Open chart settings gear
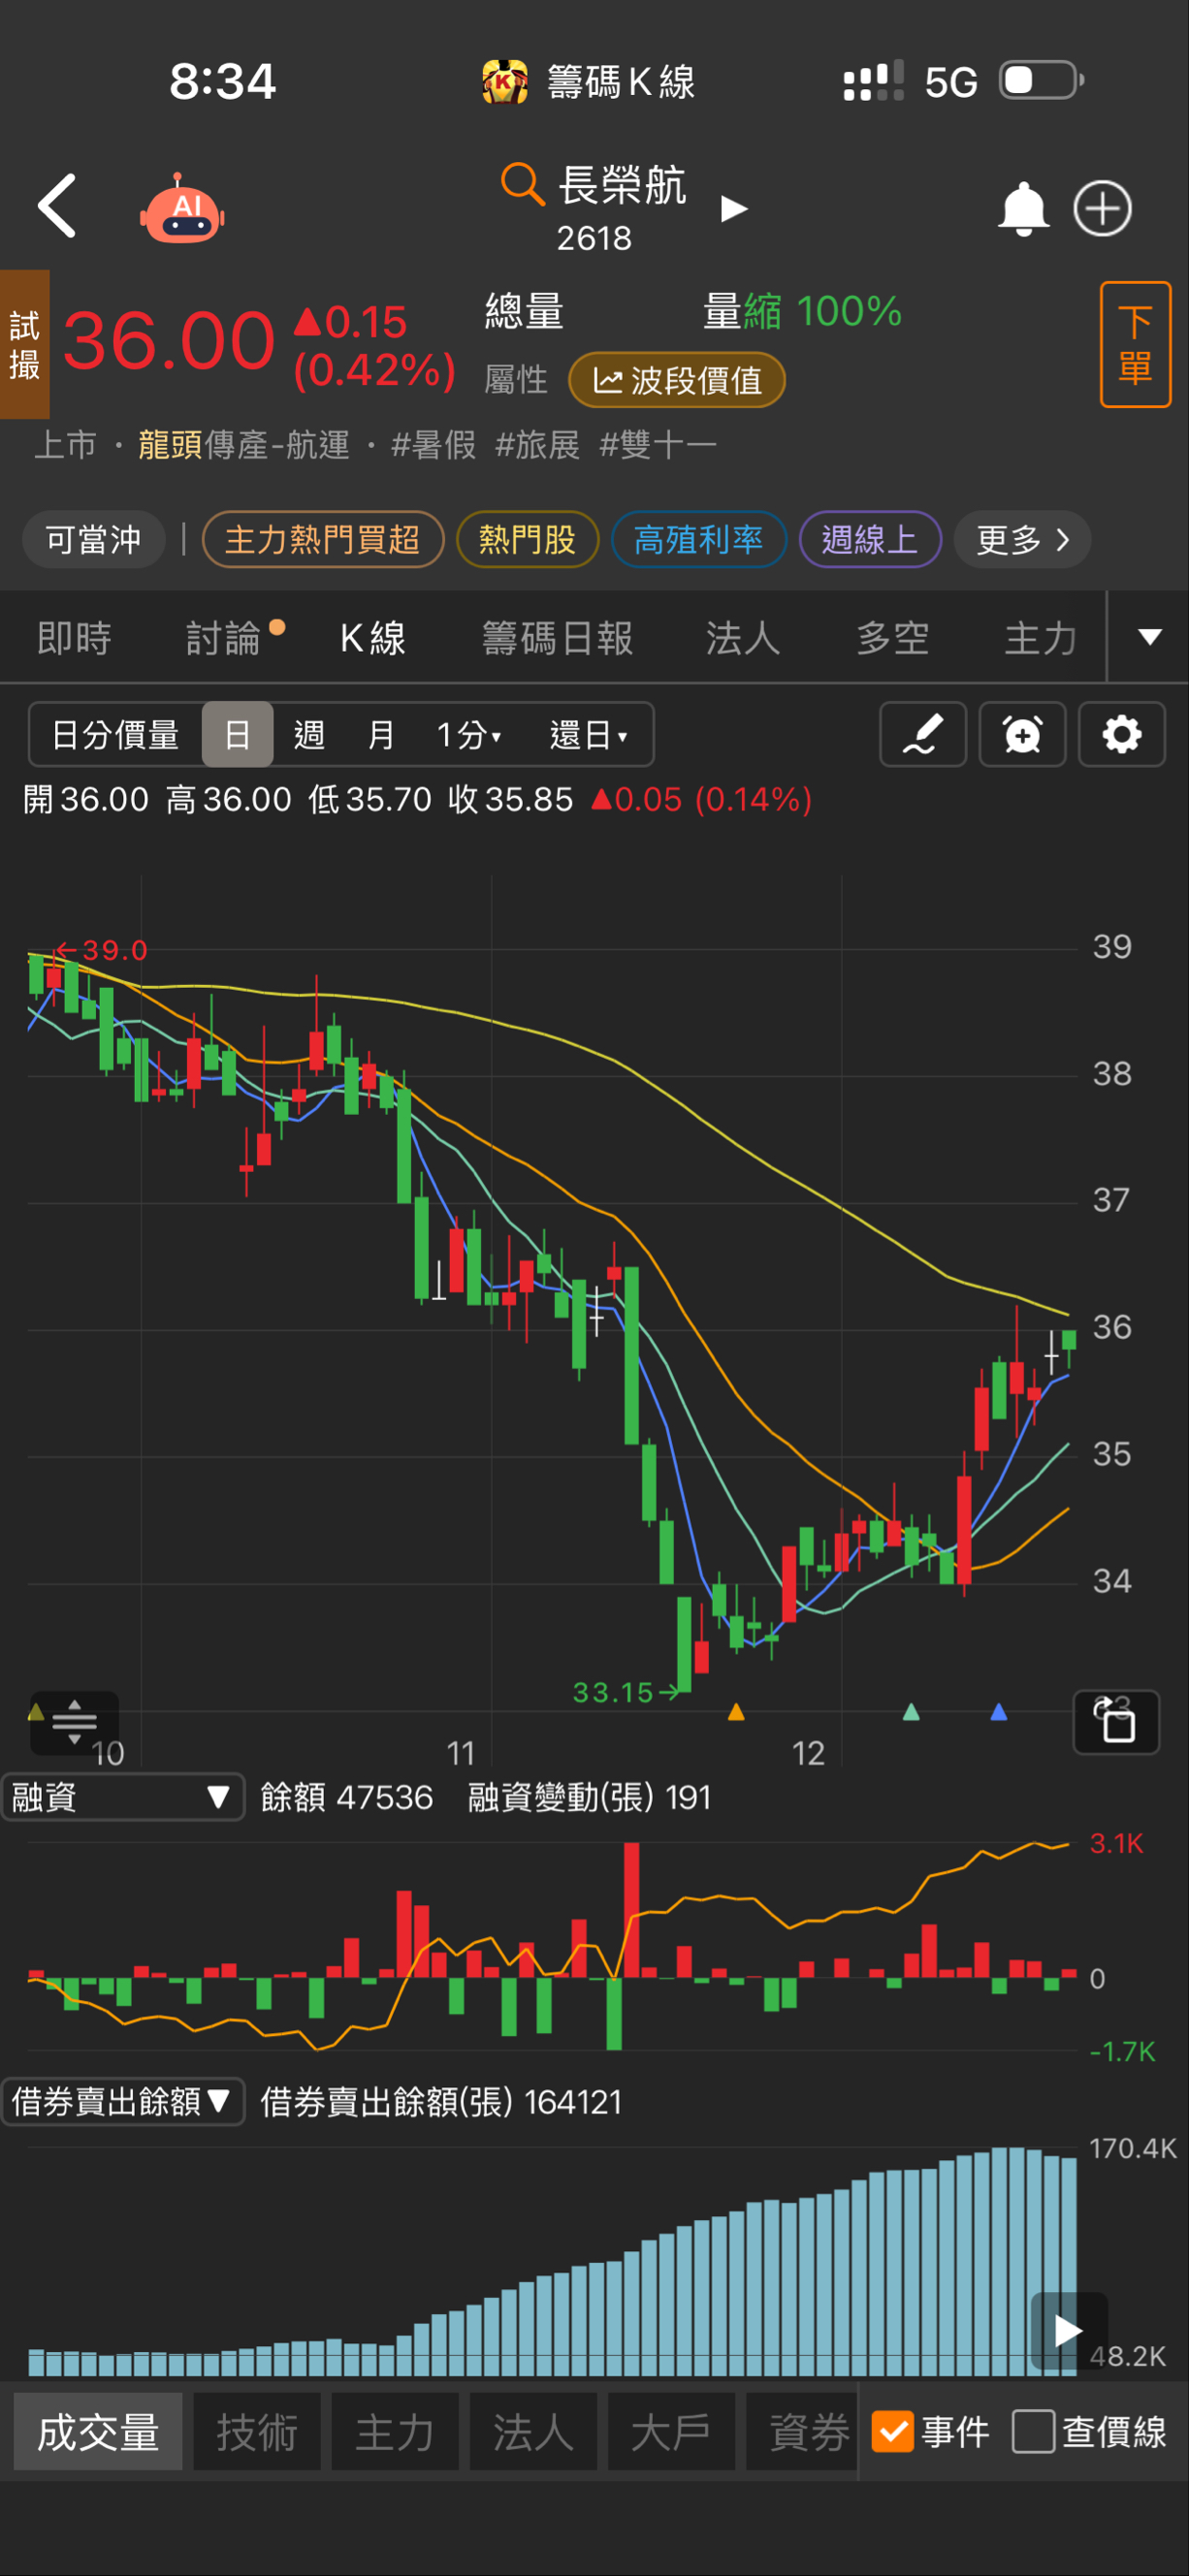Screen dimensions: 1189x2576 pyautogui.click(x=1121, y=734)
